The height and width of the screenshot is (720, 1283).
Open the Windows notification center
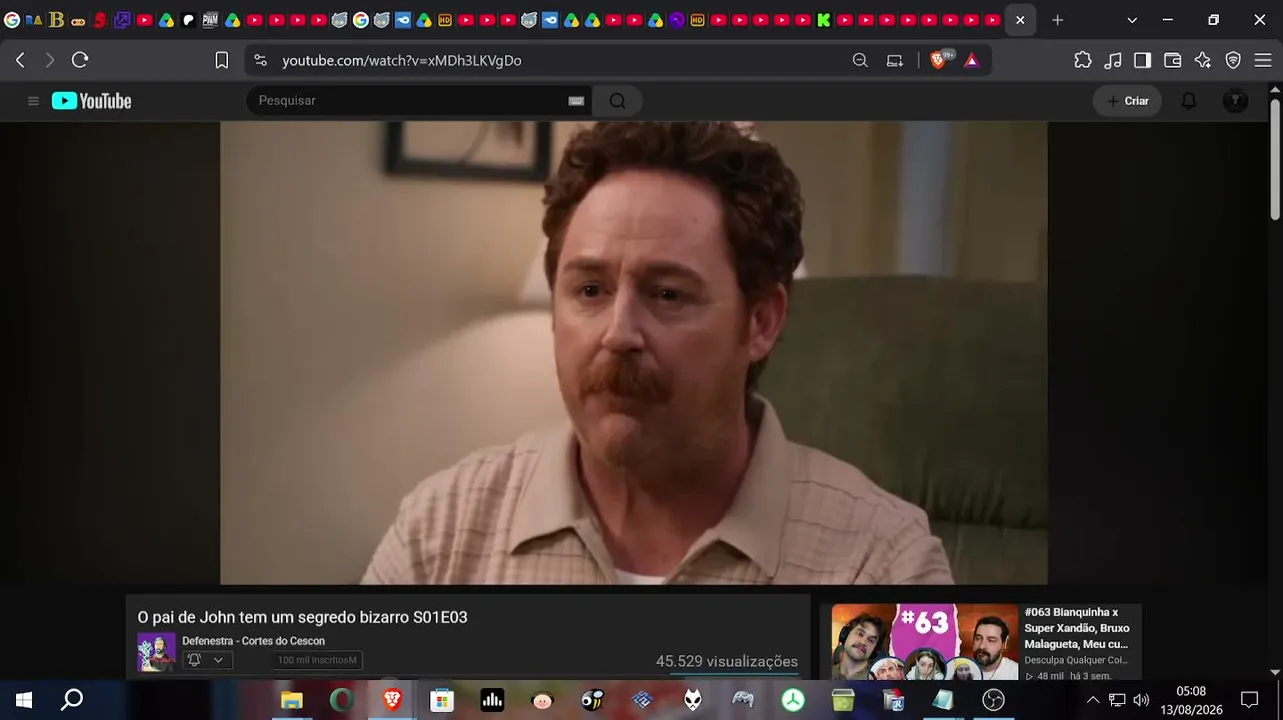[1249, 700]
